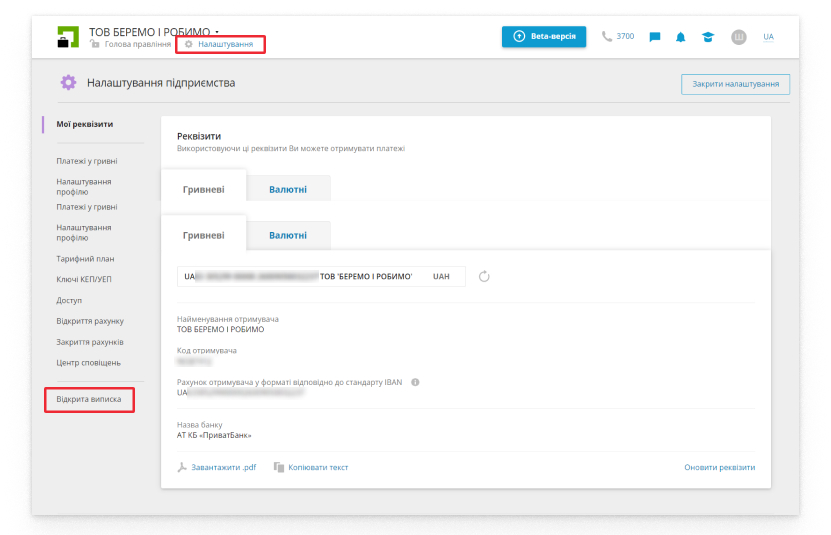Viewport: 831px width, 535px height.
Task: Click the chat message icon in header
Action: [655, 37]
